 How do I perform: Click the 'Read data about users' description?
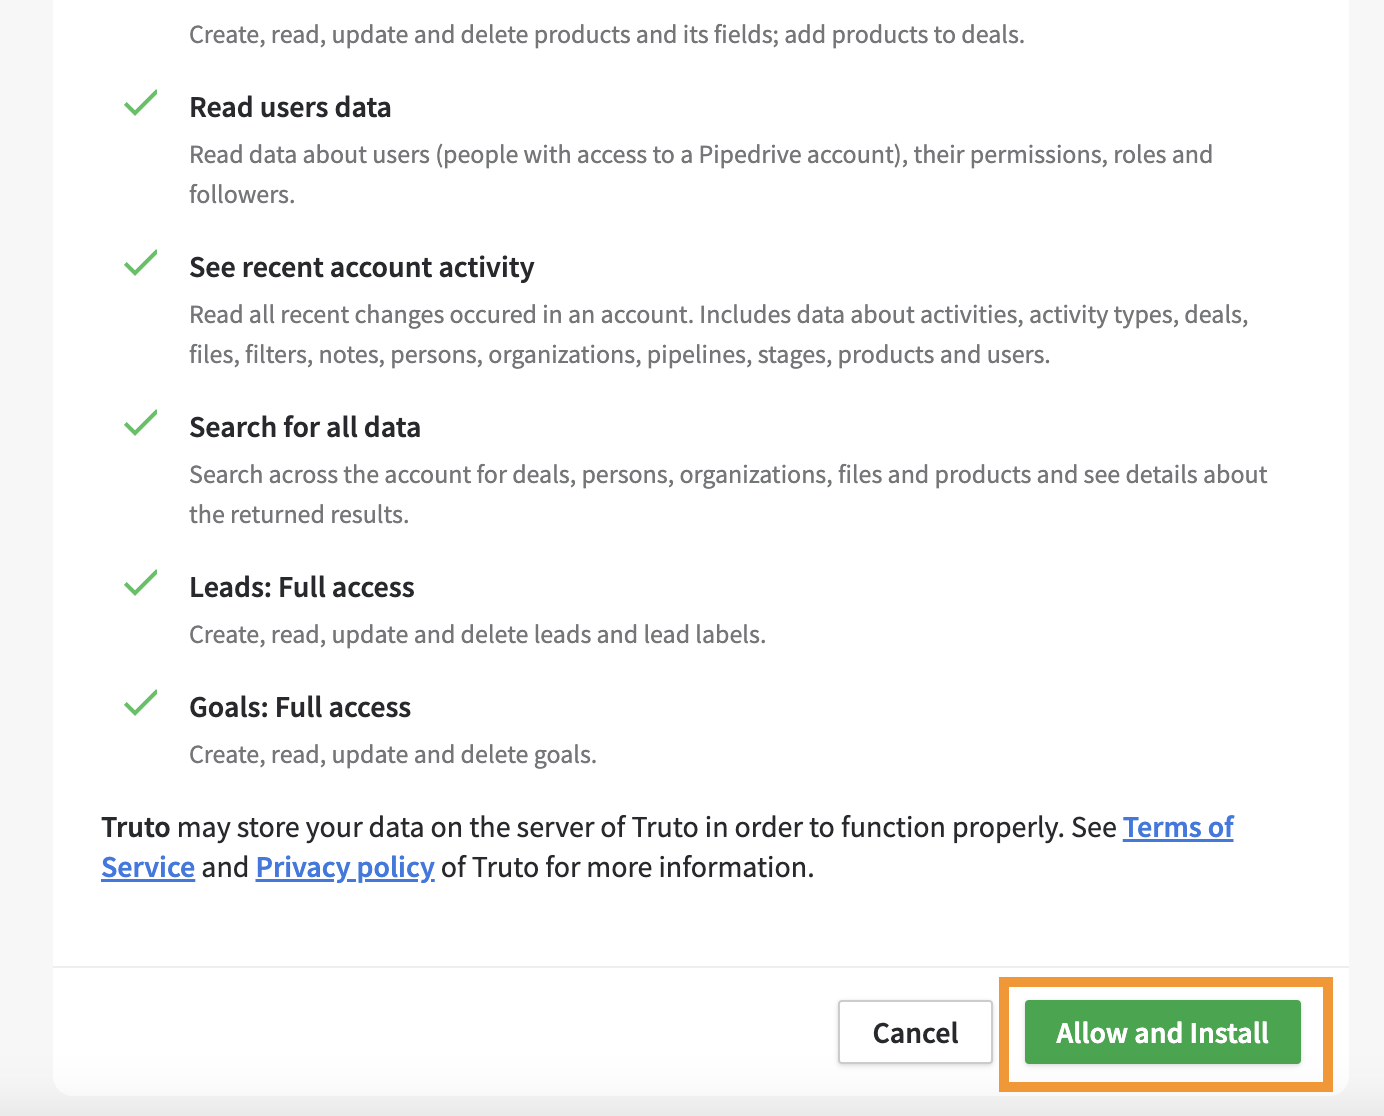pos(701,174)
